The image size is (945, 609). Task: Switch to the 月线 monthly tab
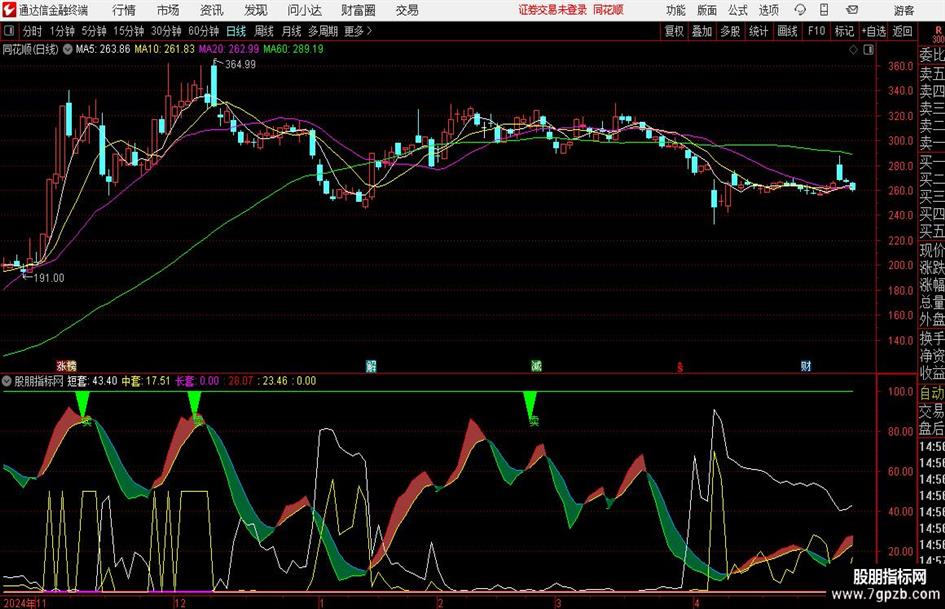pyautogui.click(x=292, y=31)
